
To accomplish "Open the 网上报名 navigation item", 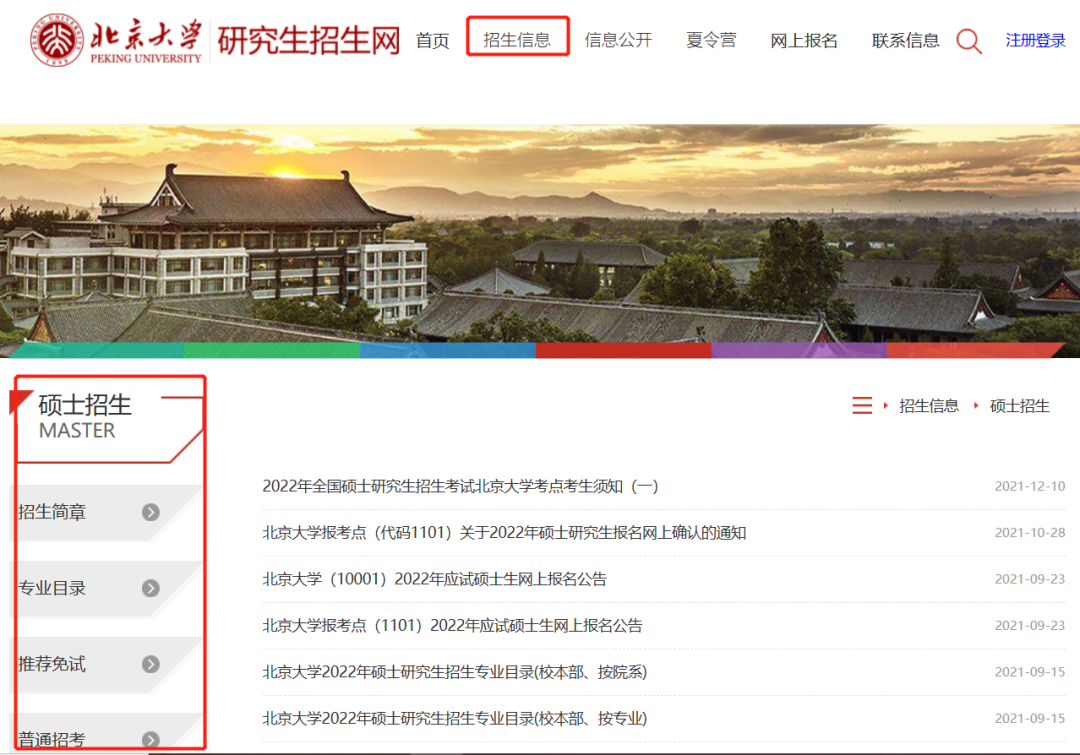I will point(804,41).
